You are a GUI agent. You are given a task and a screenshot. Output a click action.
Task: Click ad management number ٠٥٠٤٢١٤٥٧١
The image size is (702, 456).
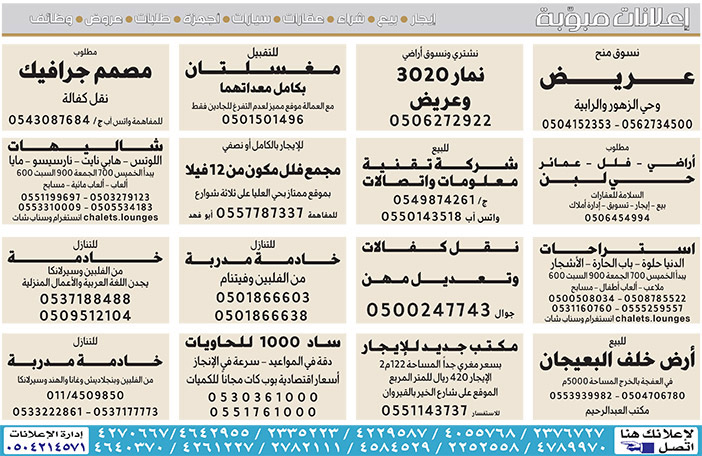click(x=47, y=447)
